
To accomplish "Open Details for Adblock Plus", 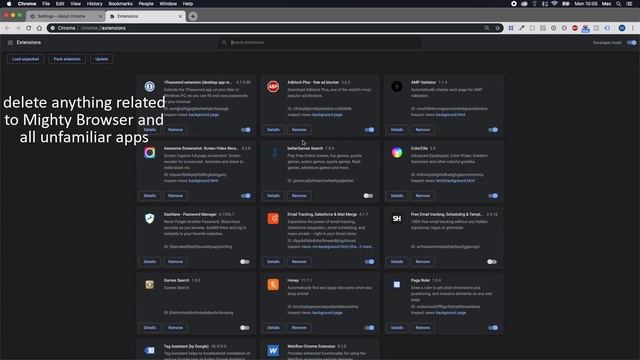I will click(273, 130).
